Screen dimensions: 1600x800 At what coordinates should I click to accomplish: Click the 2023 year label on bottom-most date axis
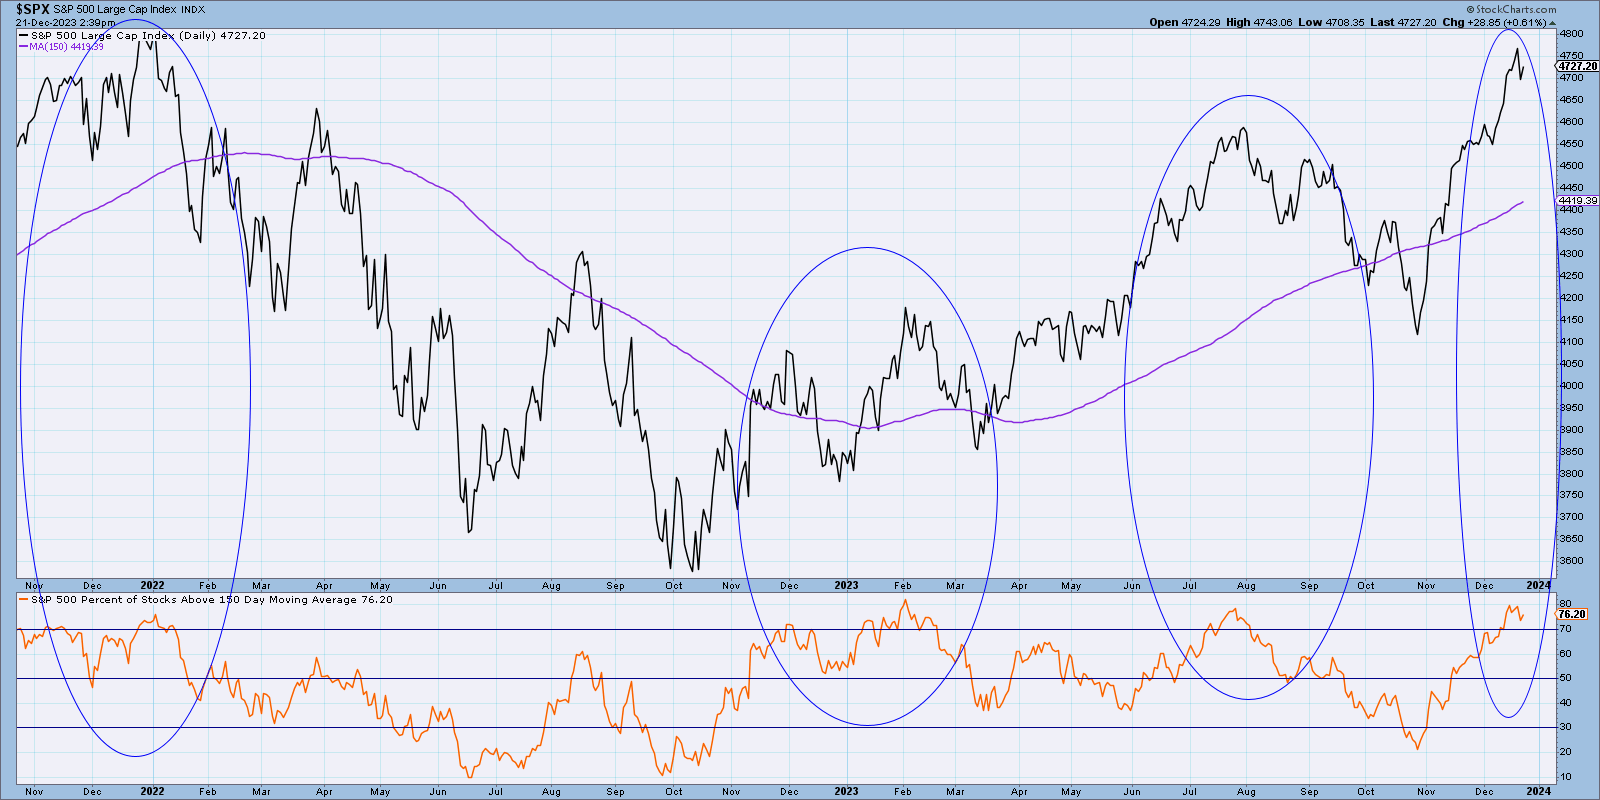click(x=846, y=791)
